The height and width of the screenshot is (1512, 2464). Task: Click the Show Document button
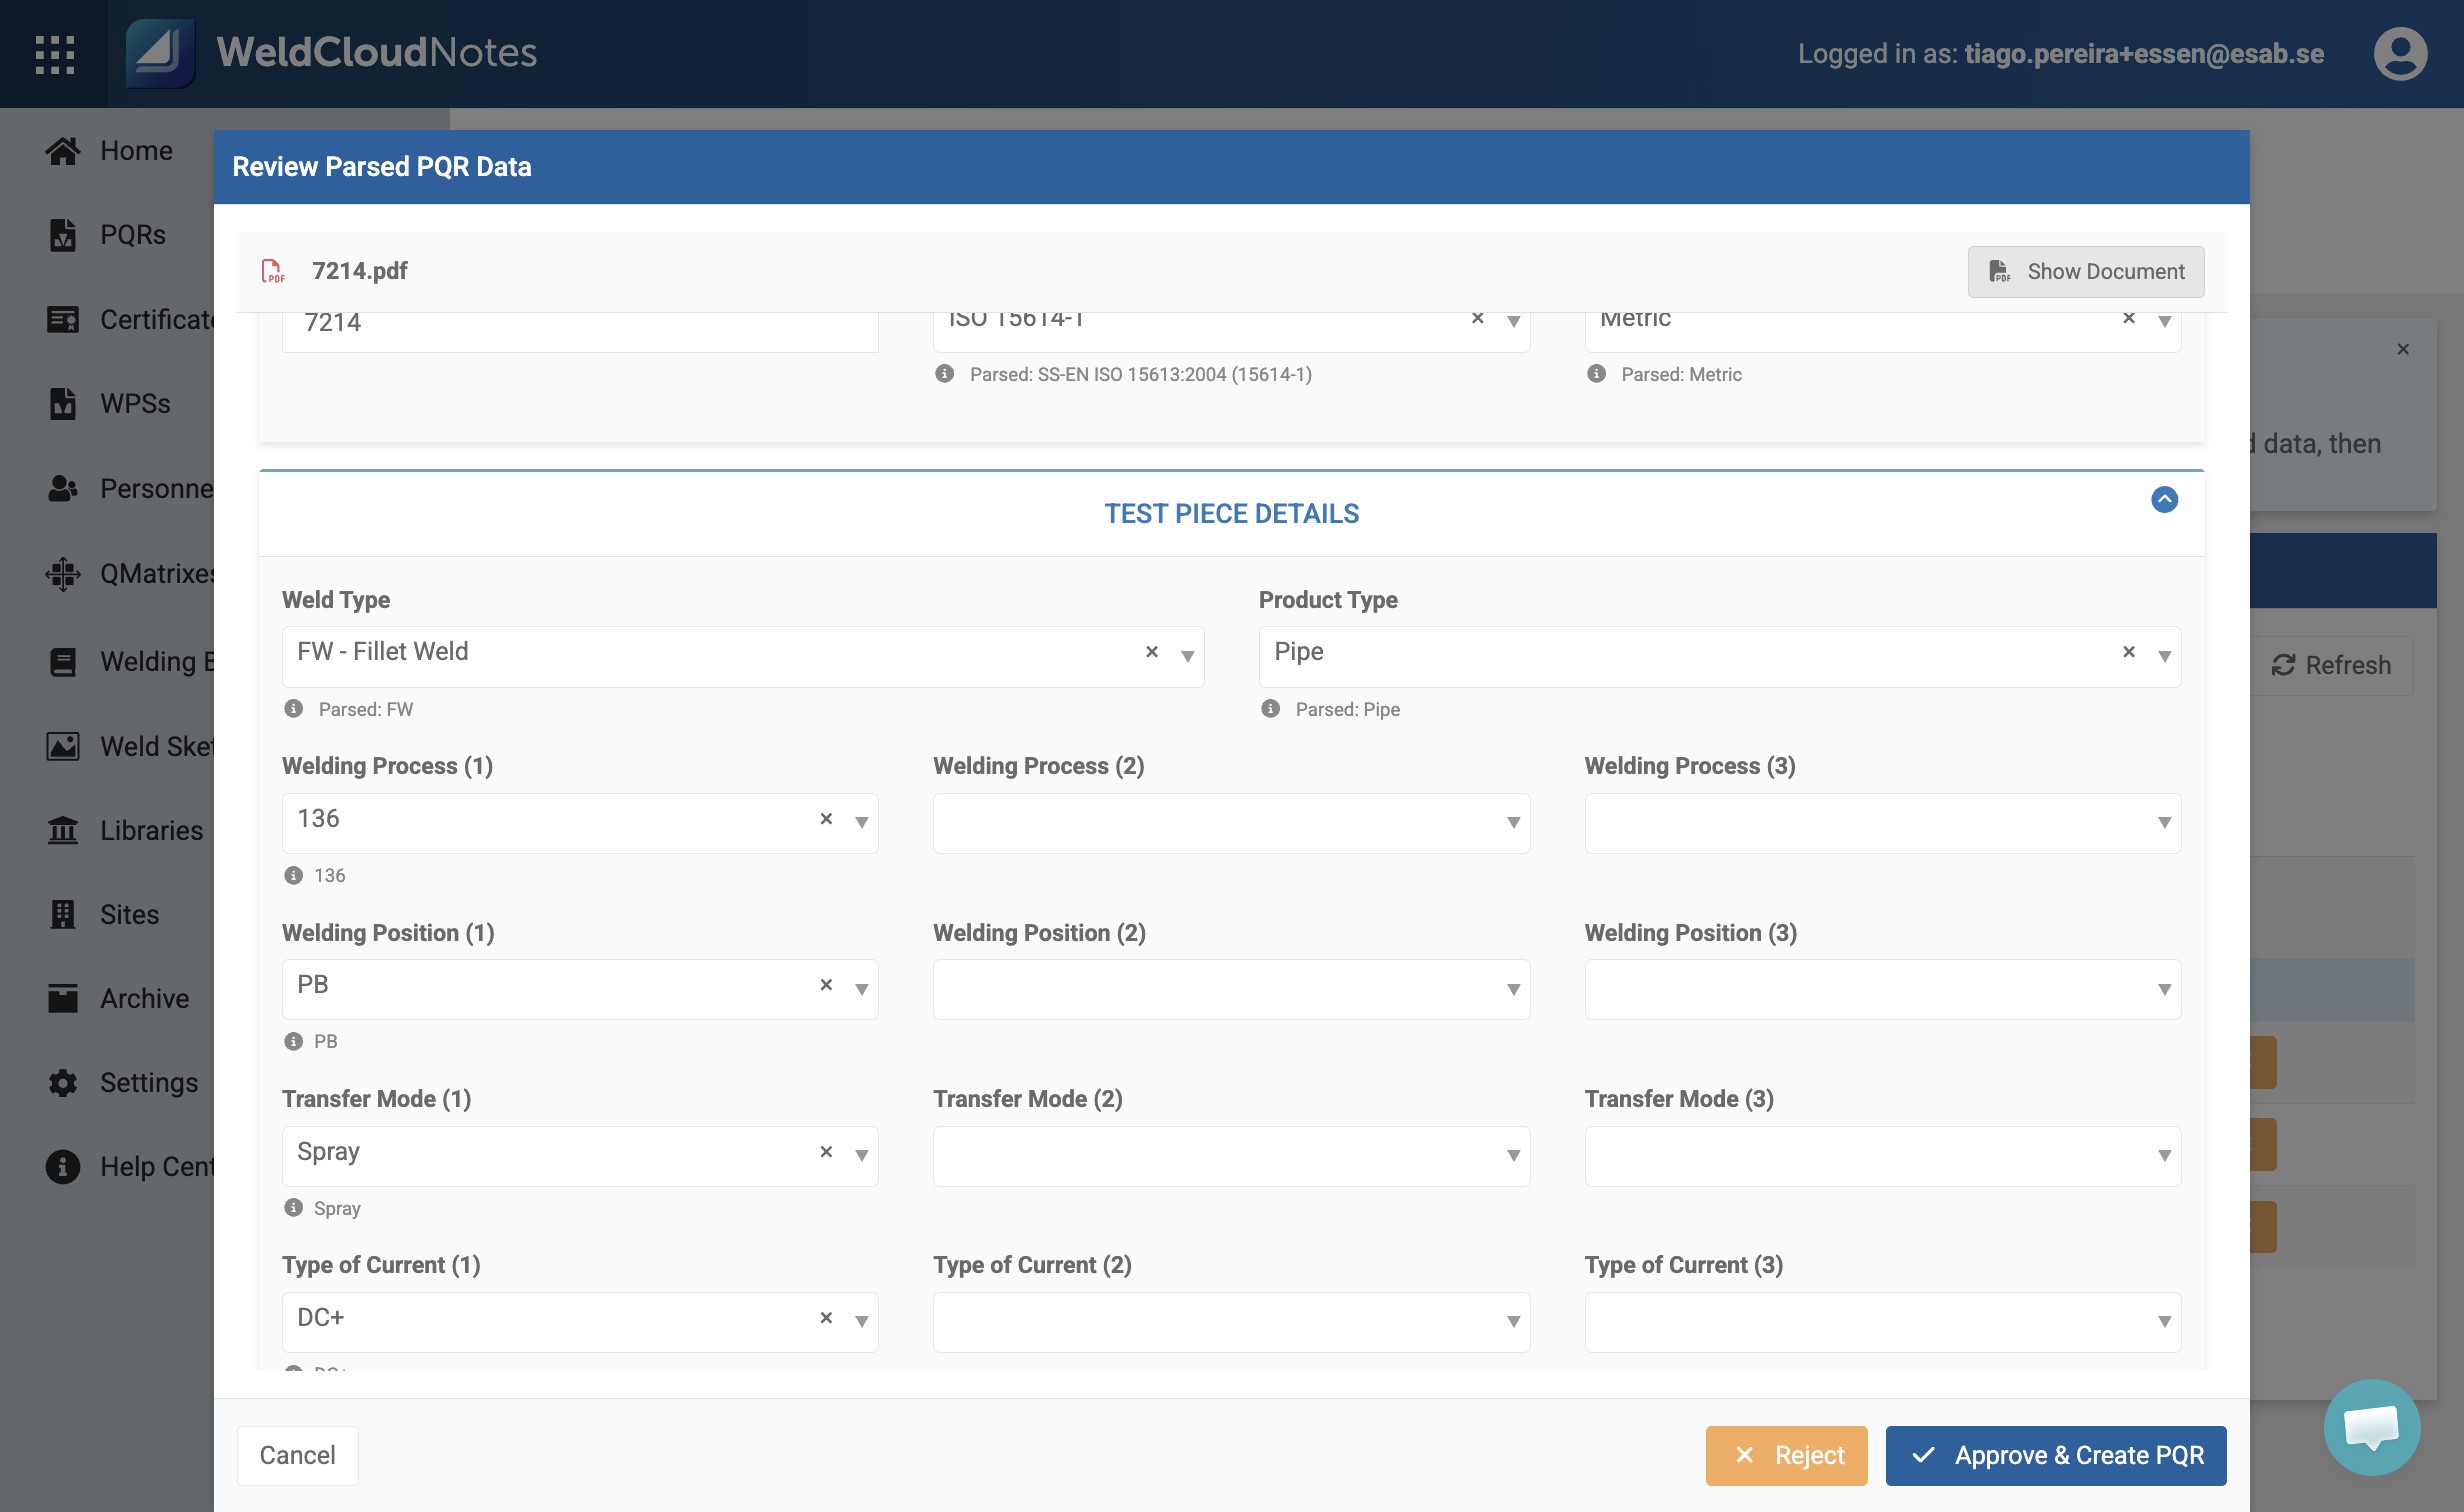click(2085, 272)
